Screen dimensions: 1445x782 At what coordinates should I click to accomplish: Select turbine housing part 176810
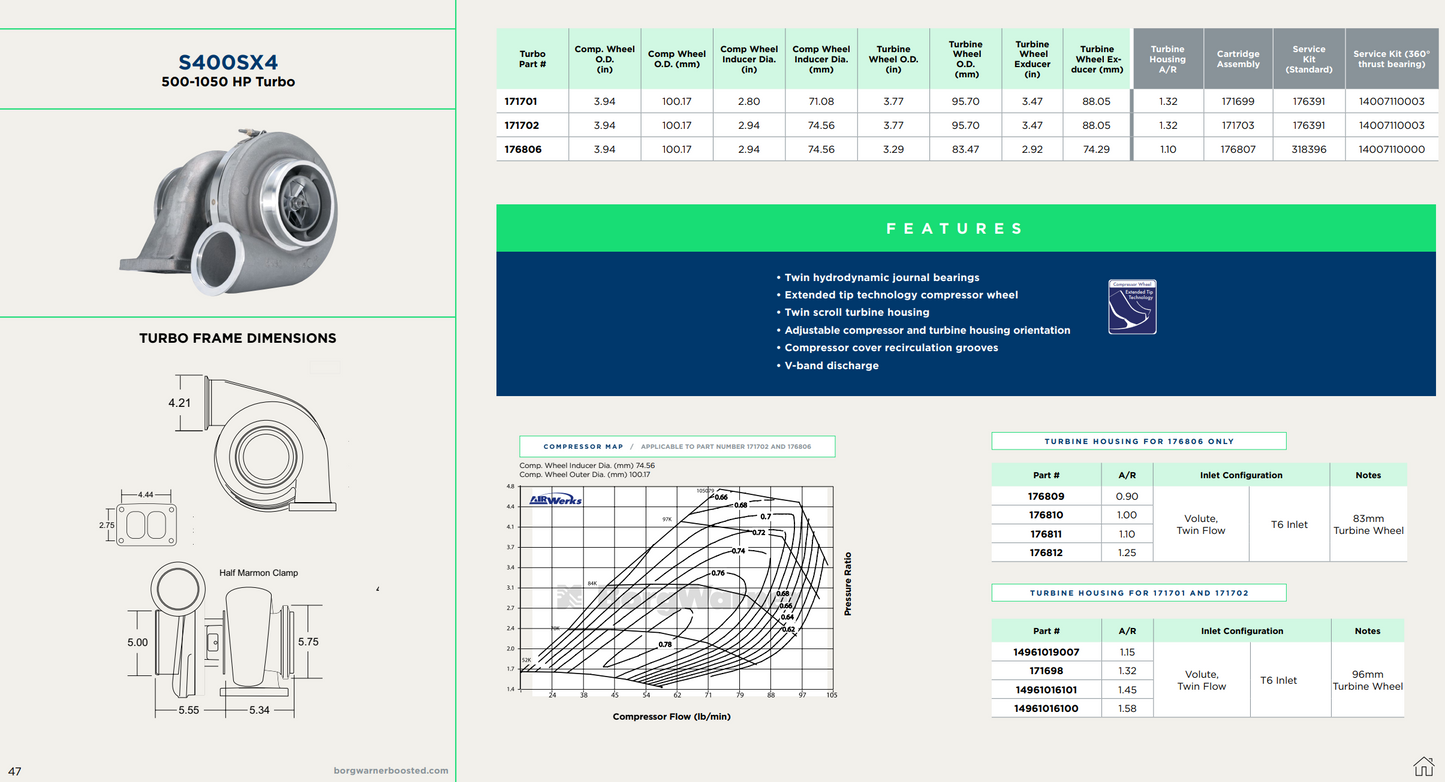tap(1046, 515)
